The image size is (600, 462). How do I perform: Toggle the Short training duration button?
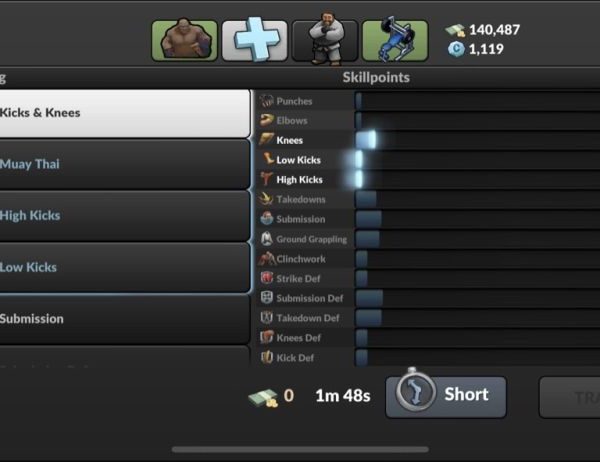[446, 397]
